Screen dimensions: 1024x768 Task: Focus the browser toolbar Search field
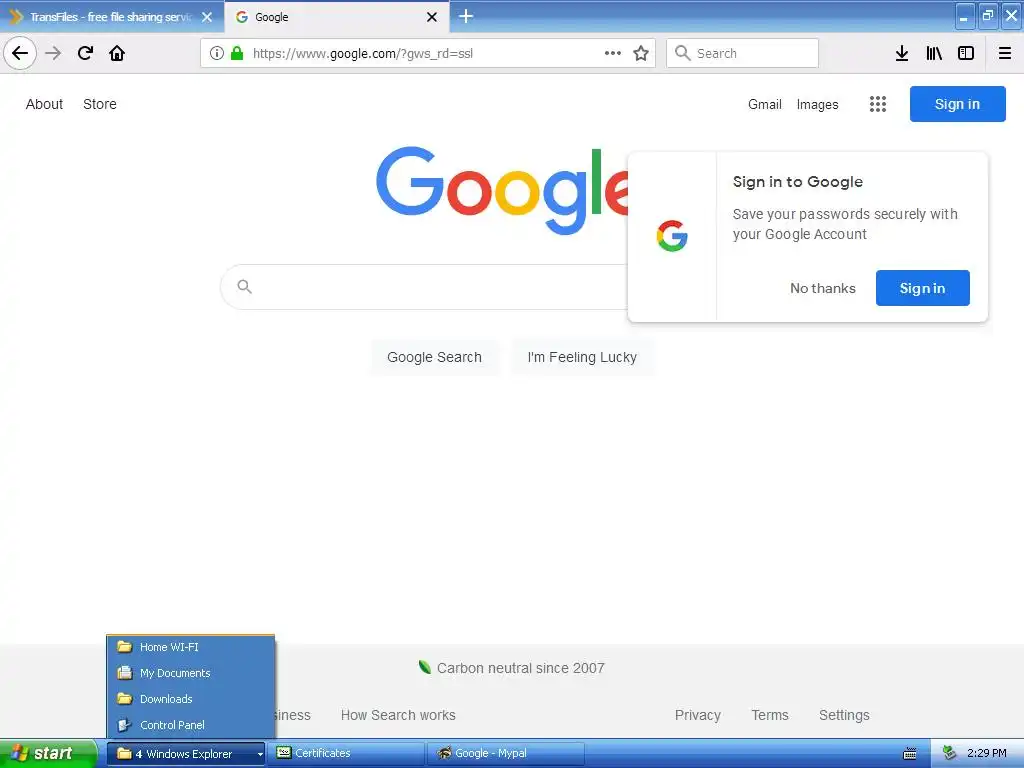(x=743, y=53)
